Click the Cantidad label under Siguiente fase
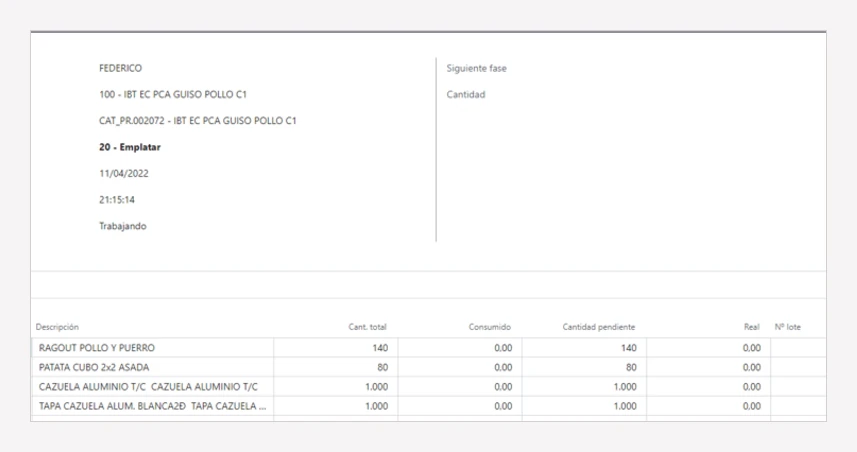The width and height of the screenshot is (857, 452). point(466,95)
